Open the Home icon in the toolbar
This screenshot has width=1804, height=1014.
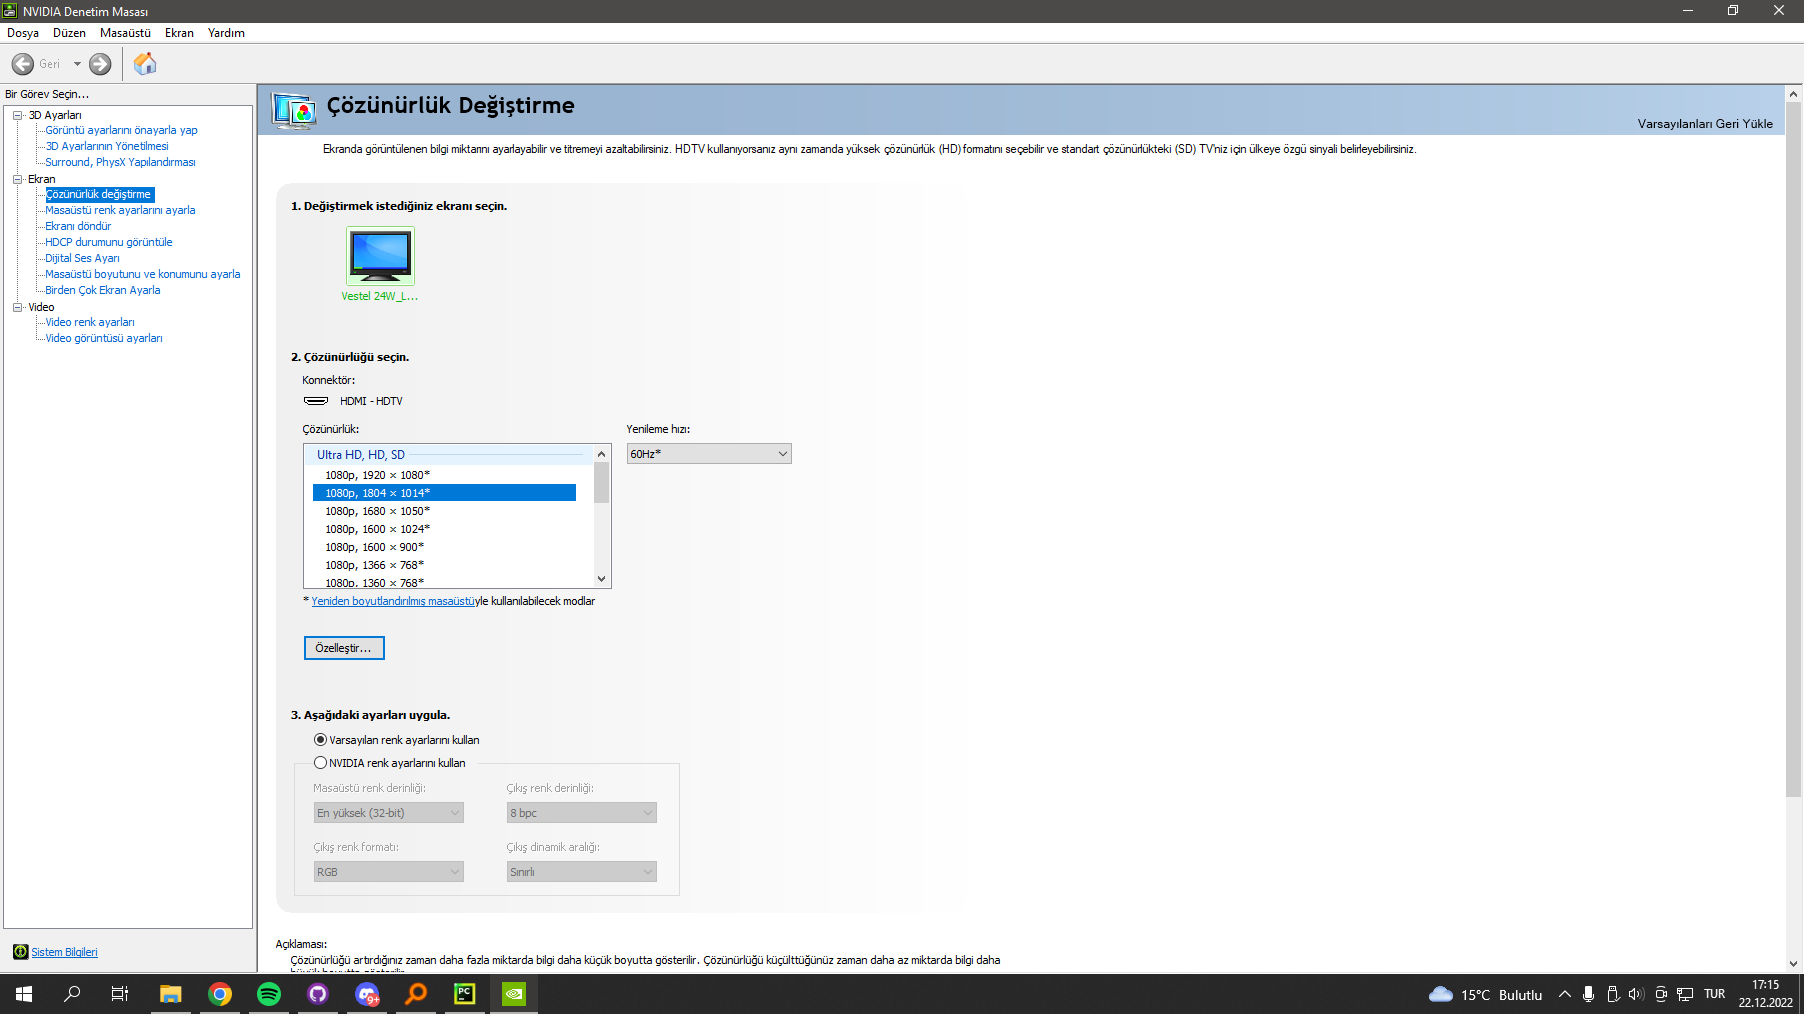[145, 64]
